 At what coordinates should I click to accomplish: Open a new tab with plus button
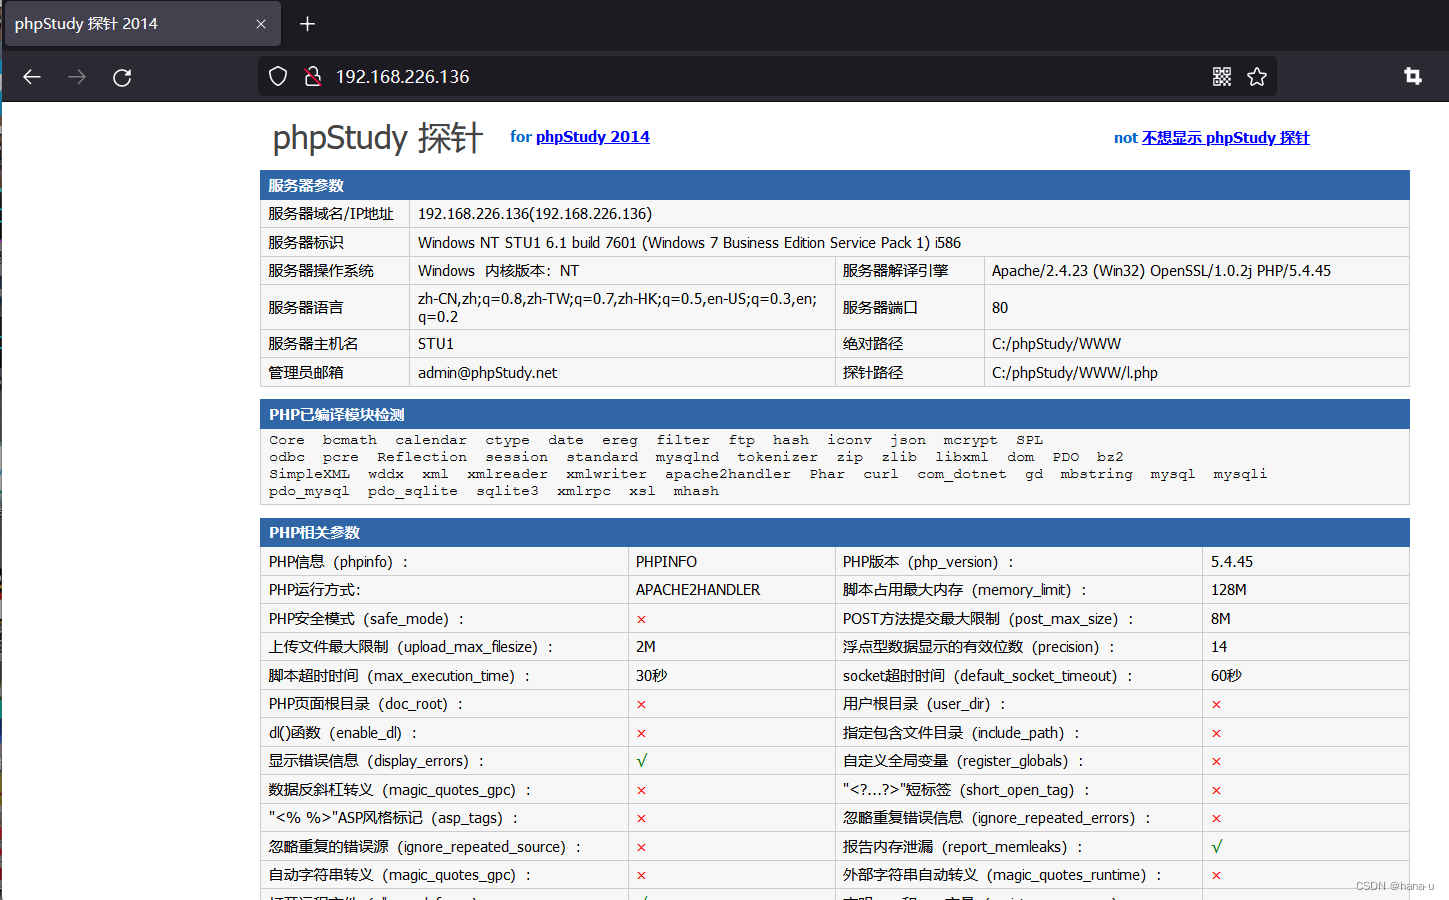tap(307, 24)
